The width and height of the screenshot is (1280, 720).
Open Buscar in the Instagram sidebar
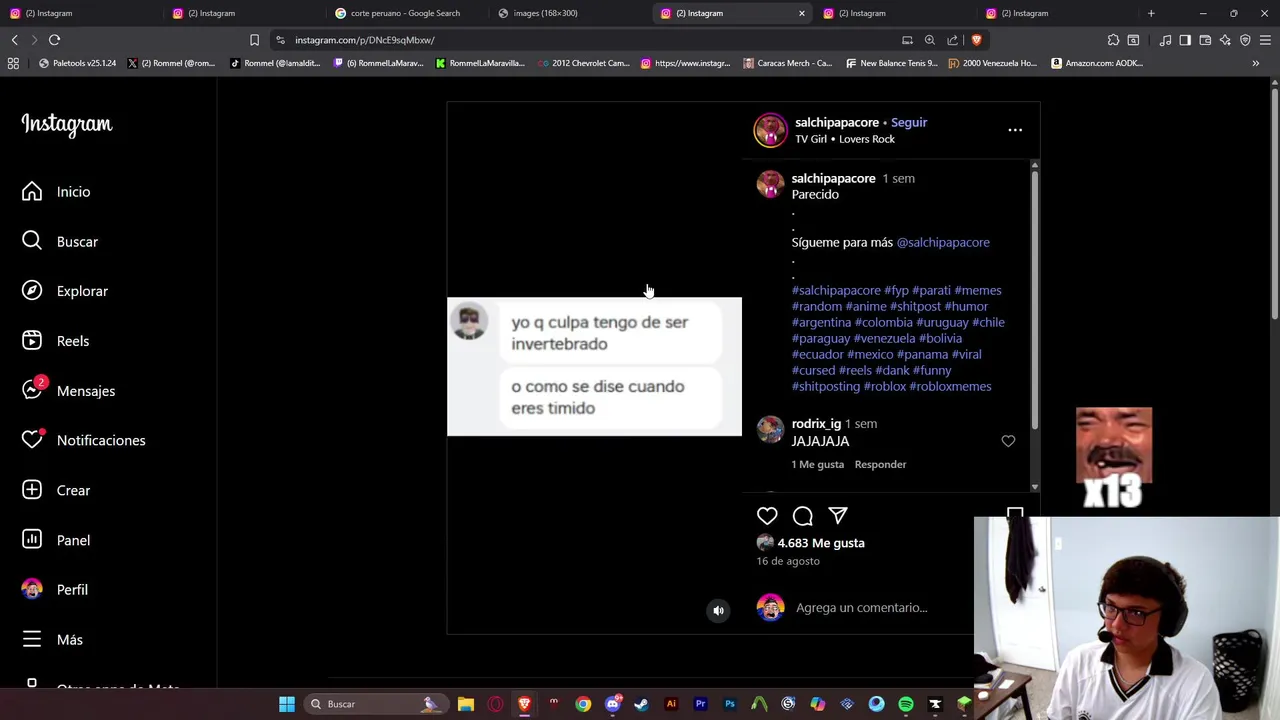coord(60,242)
